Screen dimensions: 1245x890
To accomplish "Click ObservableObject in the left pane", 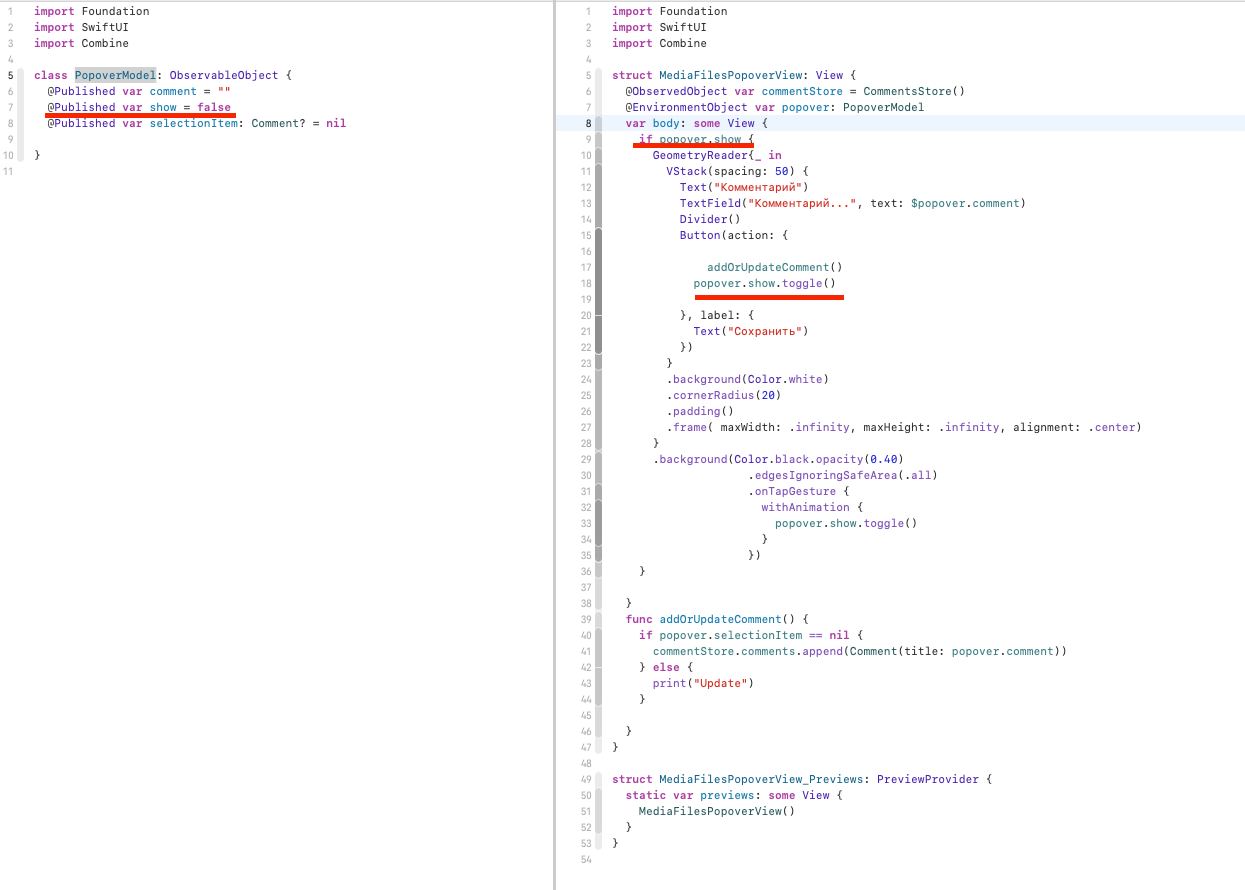I will (223, 75).
